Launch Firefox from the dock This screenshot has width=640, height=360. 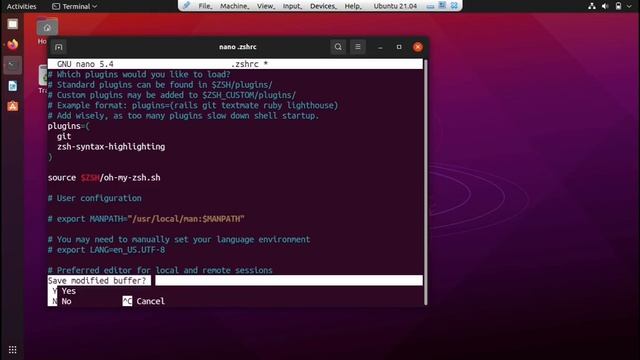coord(13,44)
